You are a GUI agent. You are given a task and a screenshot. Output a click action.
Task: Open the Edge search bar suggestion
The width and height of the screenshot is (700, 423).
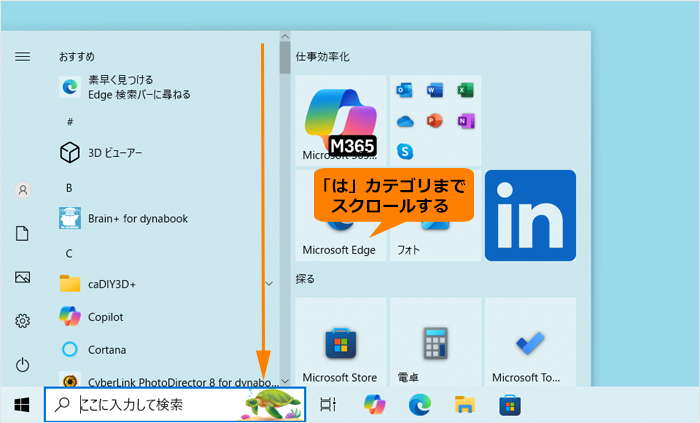(x=125, y=87)
